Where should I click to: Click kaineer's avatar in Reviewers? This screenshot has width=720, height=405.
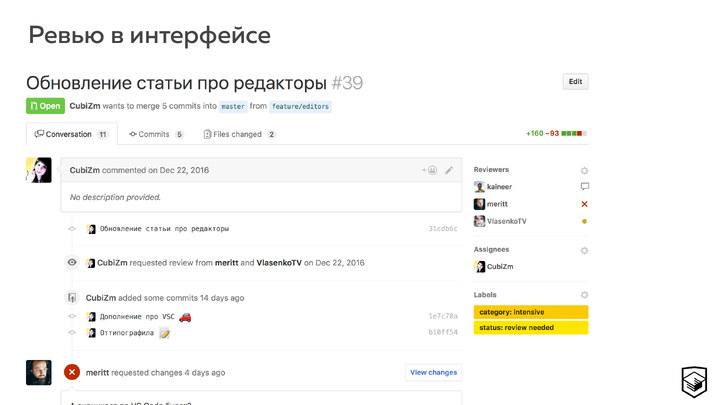[x=479, y=187]
